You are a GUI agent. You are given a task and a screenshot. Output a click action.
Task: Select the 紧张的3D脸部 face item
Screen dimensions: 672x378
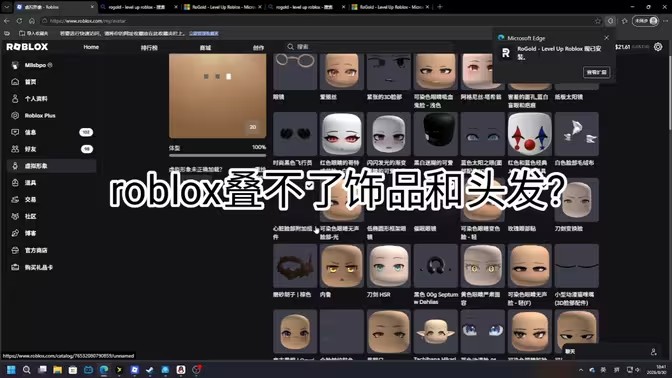tap(388, 72)
